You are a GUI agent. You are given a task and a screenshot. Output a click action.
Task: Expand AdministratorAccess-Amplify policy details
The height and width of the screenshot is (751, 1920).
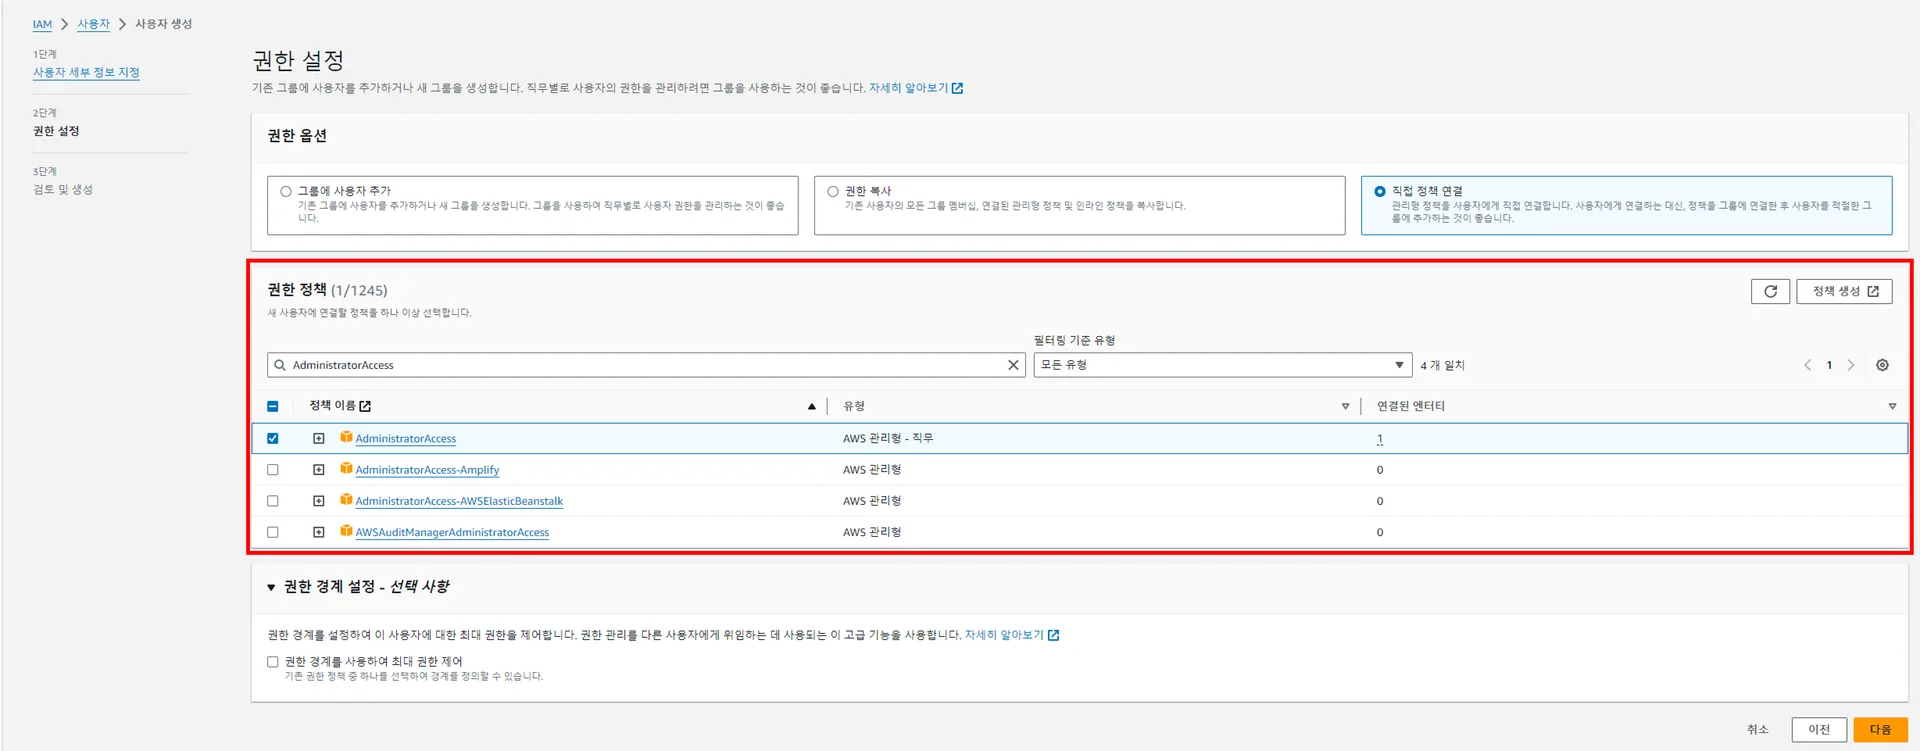point(319,470)
